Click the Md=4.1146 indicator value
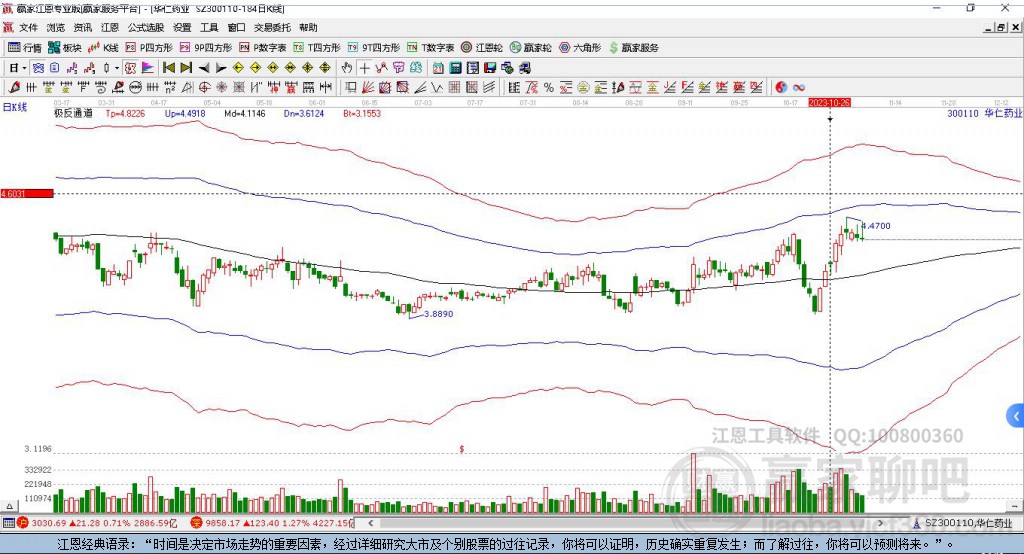The width and height of the screenshot is (1024, 554). click(245, 113)
